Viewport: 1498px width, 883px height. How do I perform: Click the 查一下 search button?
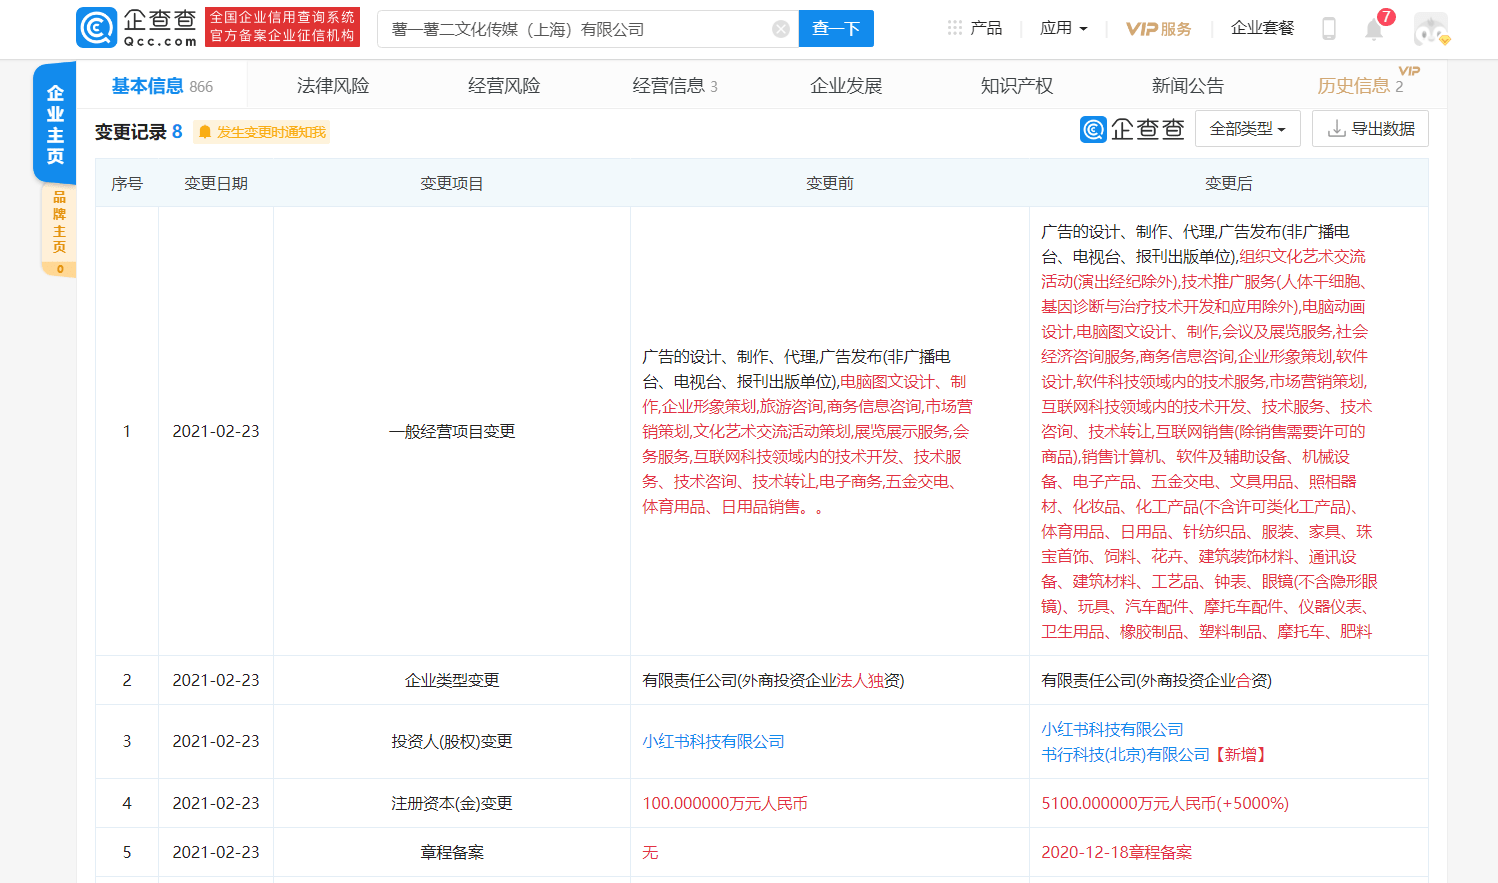[836, 28]
